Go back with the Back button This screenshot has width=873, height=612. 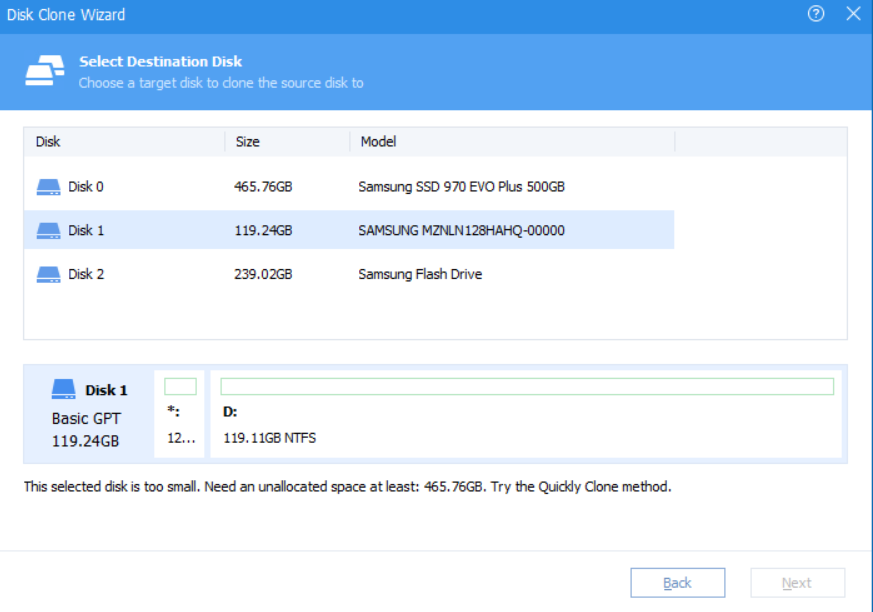(678, 582)
